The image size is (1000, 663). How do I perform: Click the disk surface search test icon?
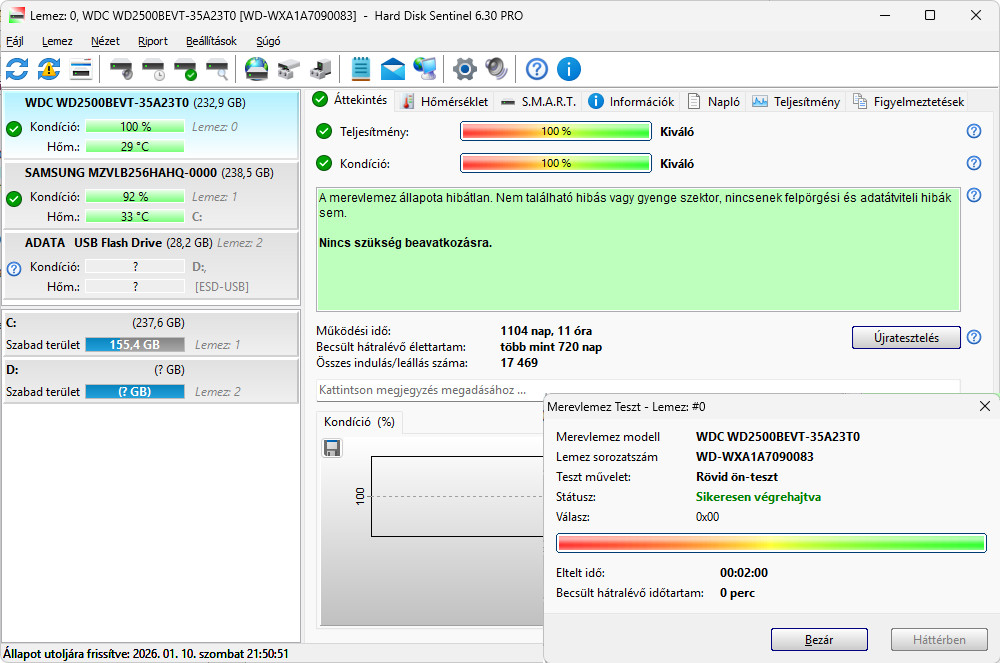coord(217,69)
